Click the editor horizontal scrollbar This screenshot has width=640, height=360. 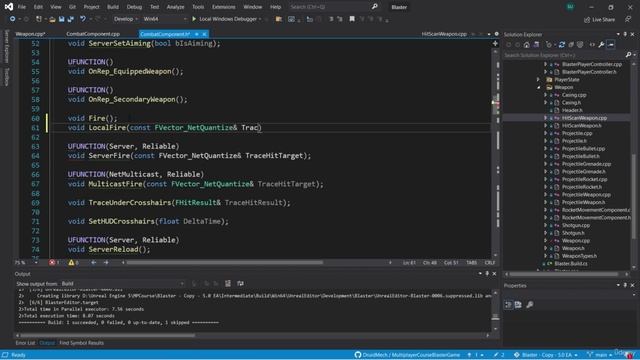point(224,262)
